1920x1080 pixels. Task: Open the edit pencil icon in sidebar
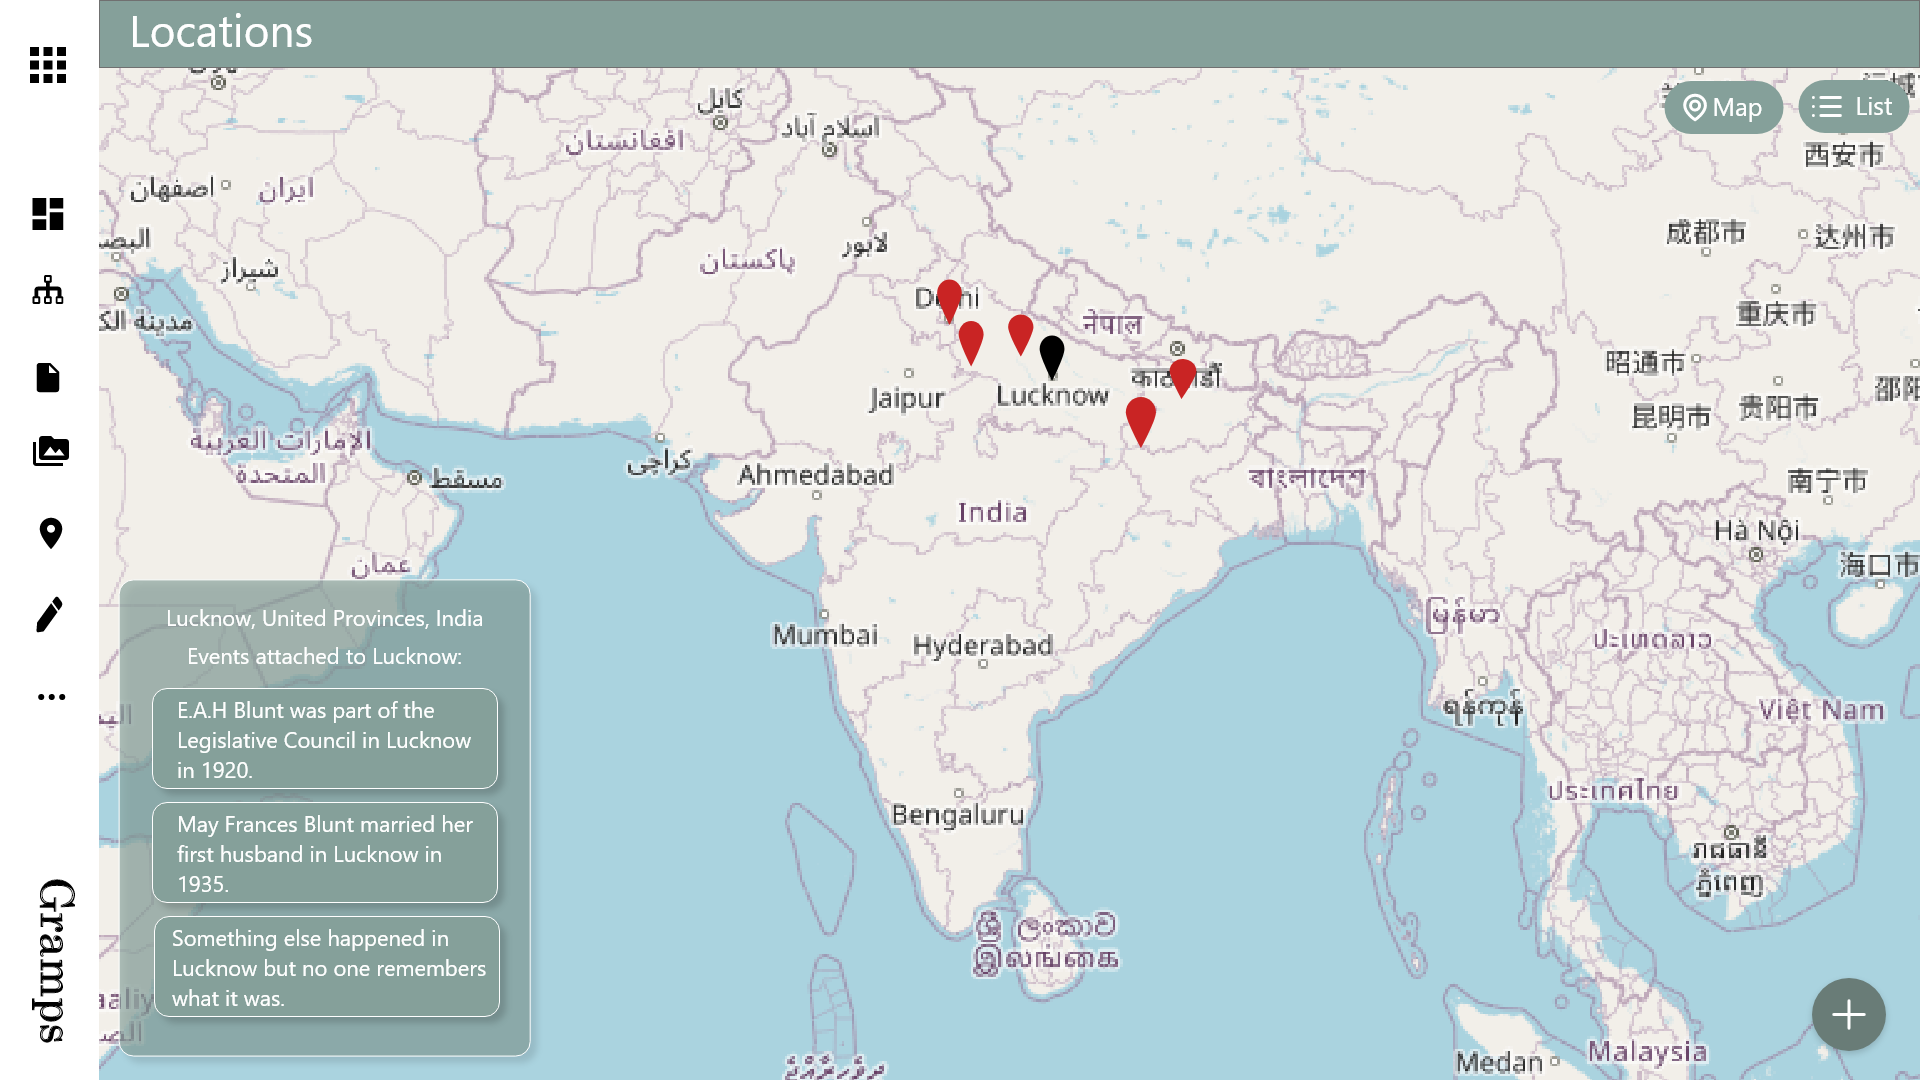click(50, 615)
